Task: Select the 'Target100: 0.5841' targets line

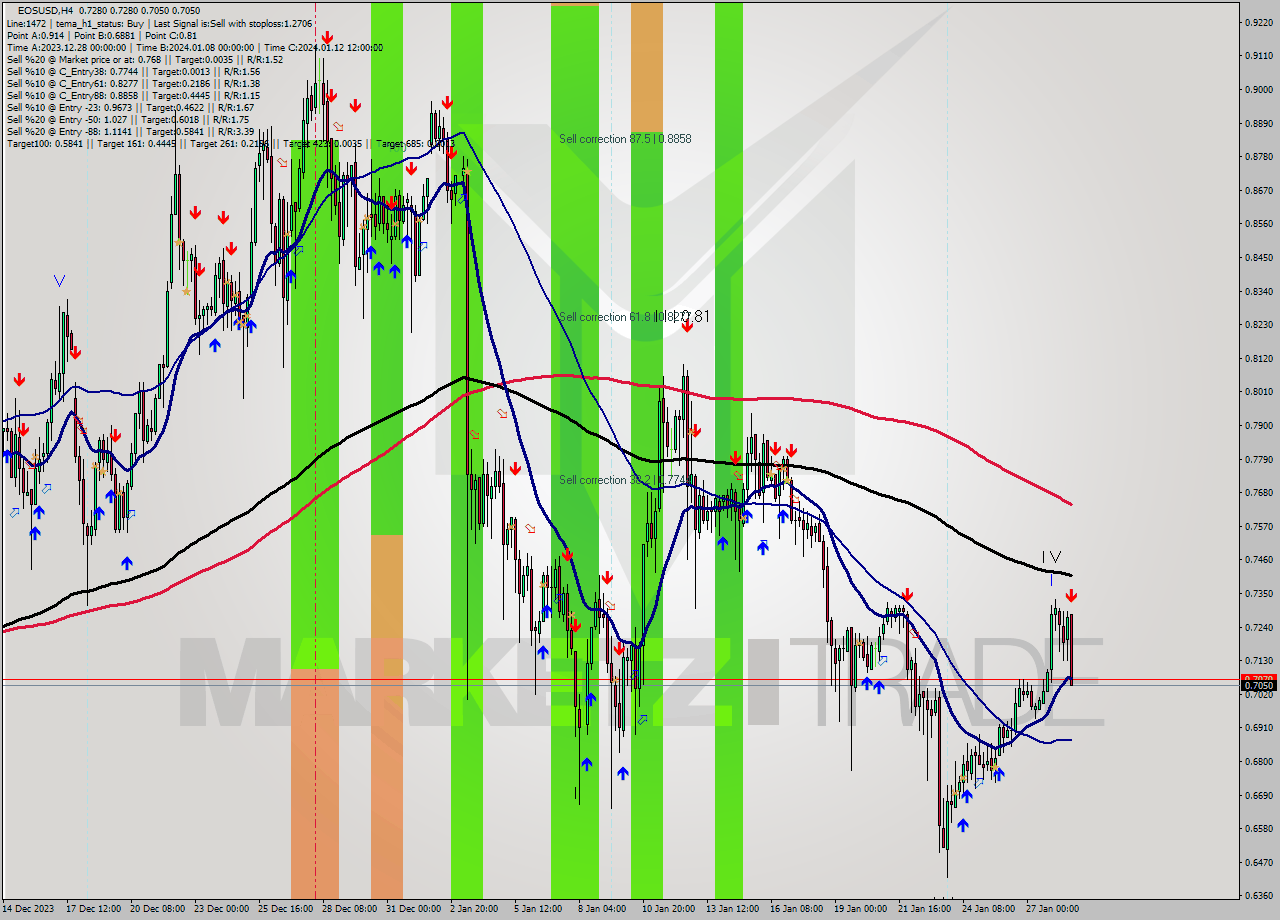Action: point(230,143)
